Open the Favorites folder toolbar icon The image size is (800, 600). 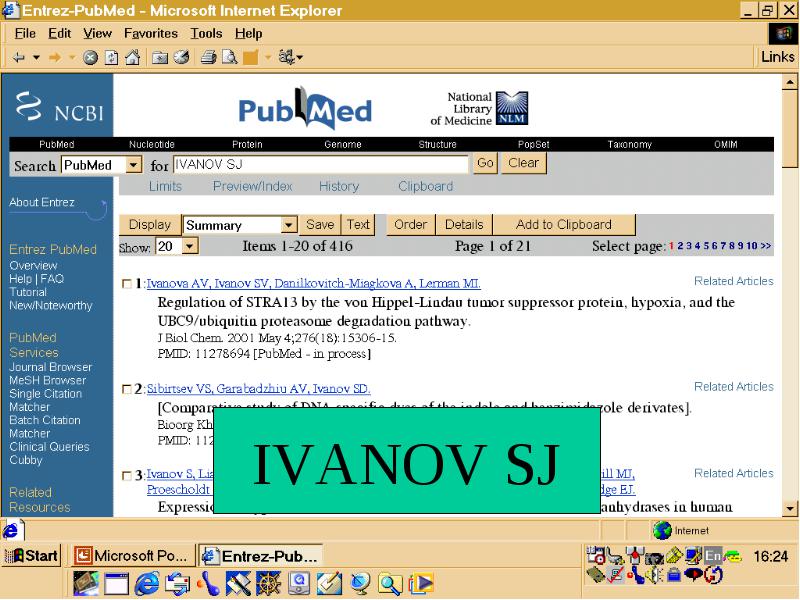click(x=160, y=57)
